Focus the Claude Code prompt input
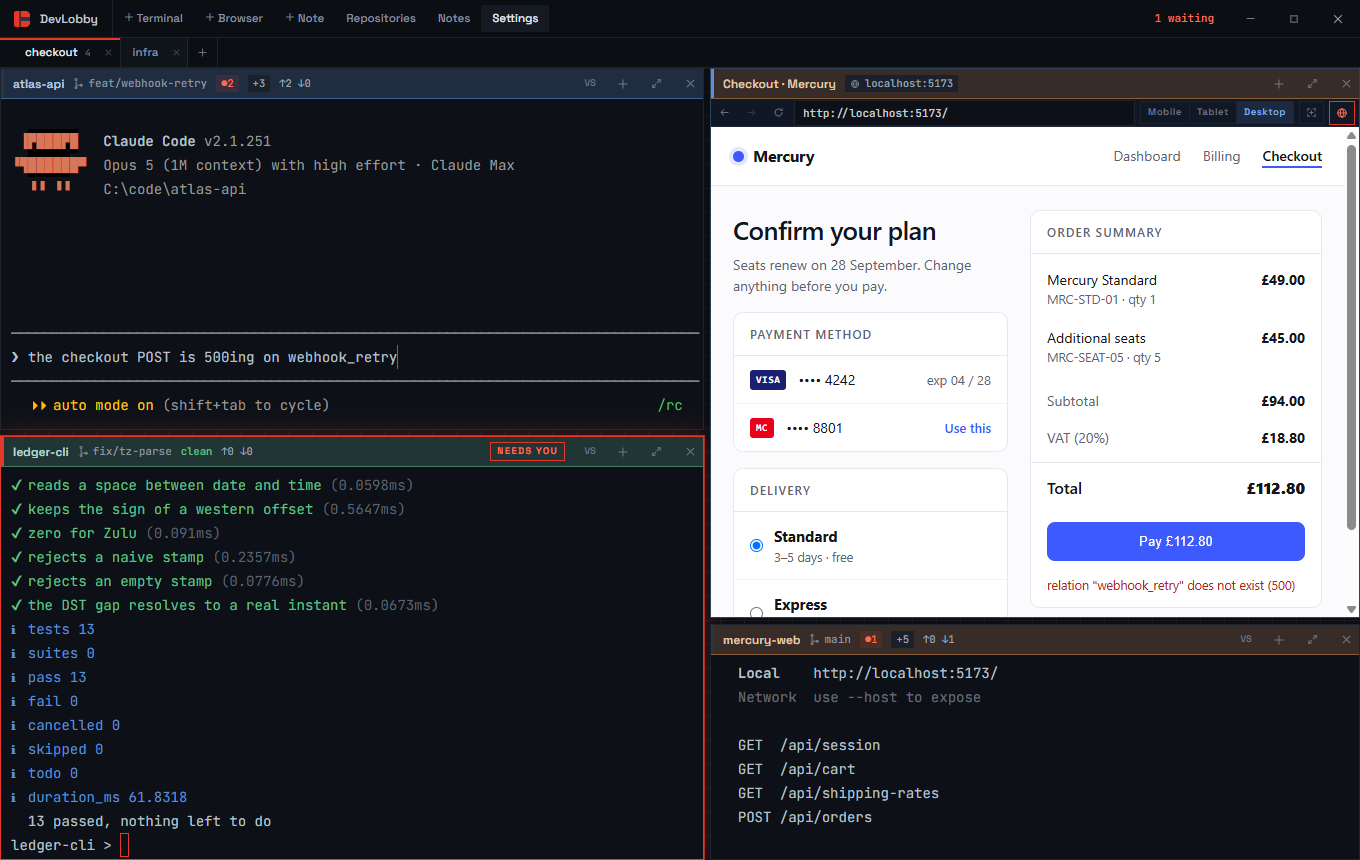Screen dimensions: 1360x860 click(x=355, y=357)
